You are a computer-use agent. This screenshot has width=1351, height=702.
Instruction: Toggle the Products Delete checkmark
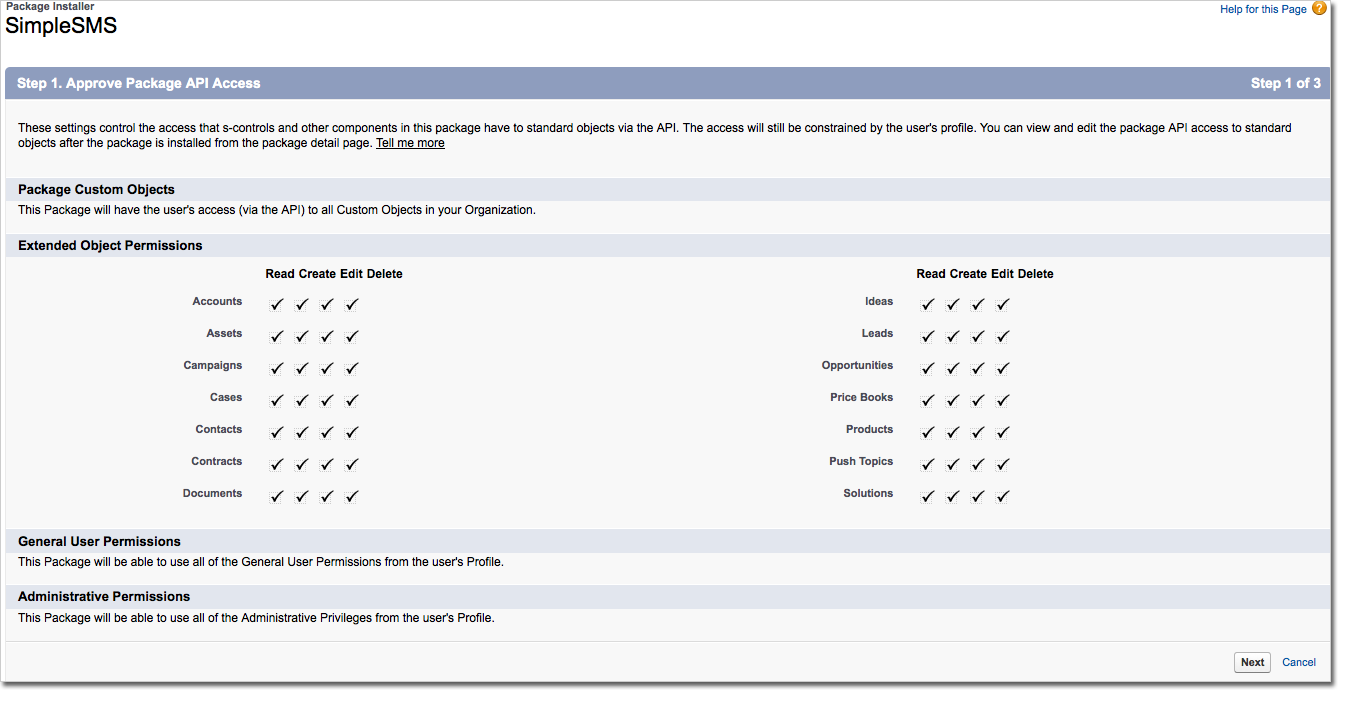(x=1003, y=432)
